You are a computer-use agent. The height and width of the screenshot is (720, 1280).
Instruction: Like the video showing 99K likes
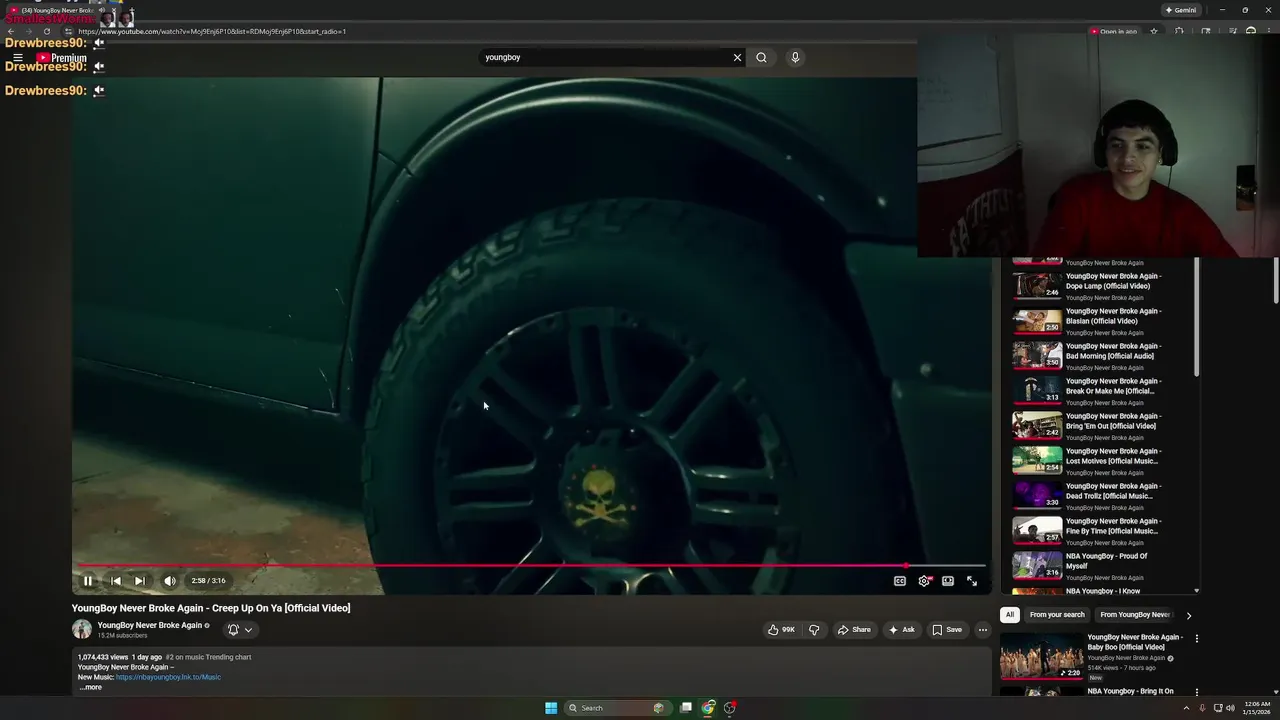point(781,630)
